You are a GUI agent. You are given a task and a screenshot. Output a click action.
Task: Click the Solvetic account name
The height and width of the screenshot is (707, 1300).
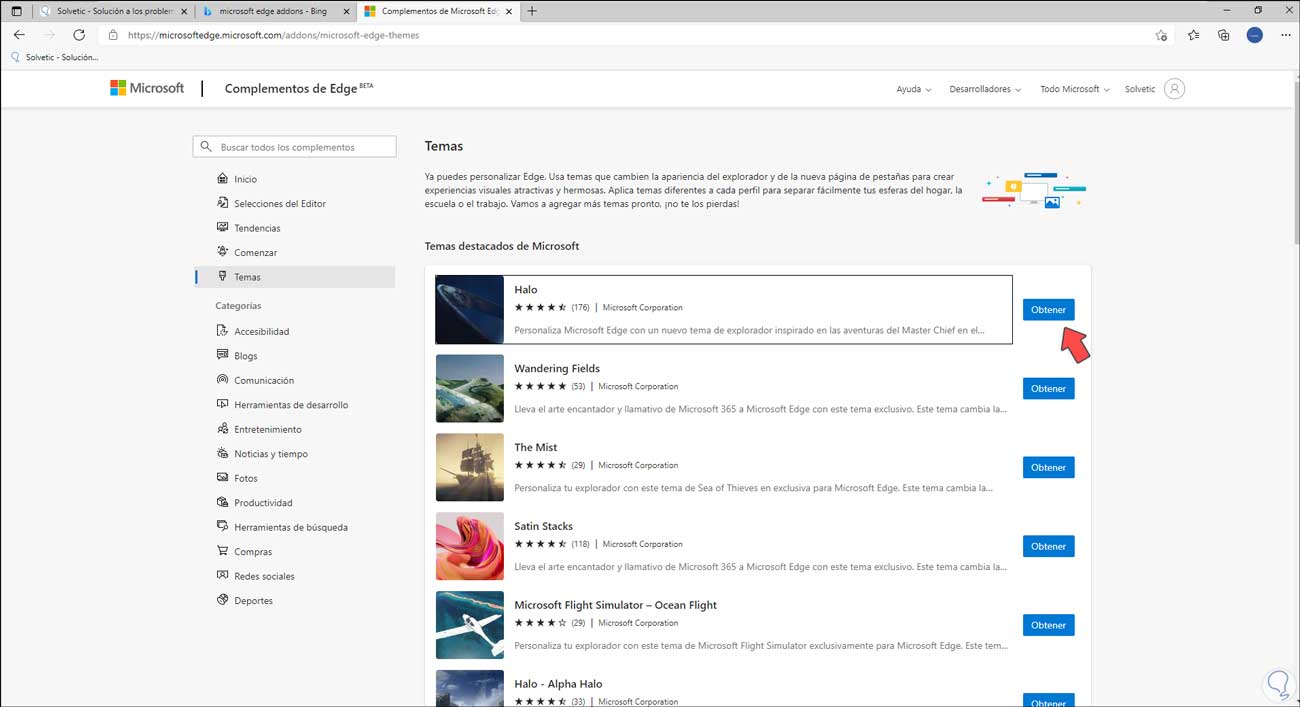1140,89
